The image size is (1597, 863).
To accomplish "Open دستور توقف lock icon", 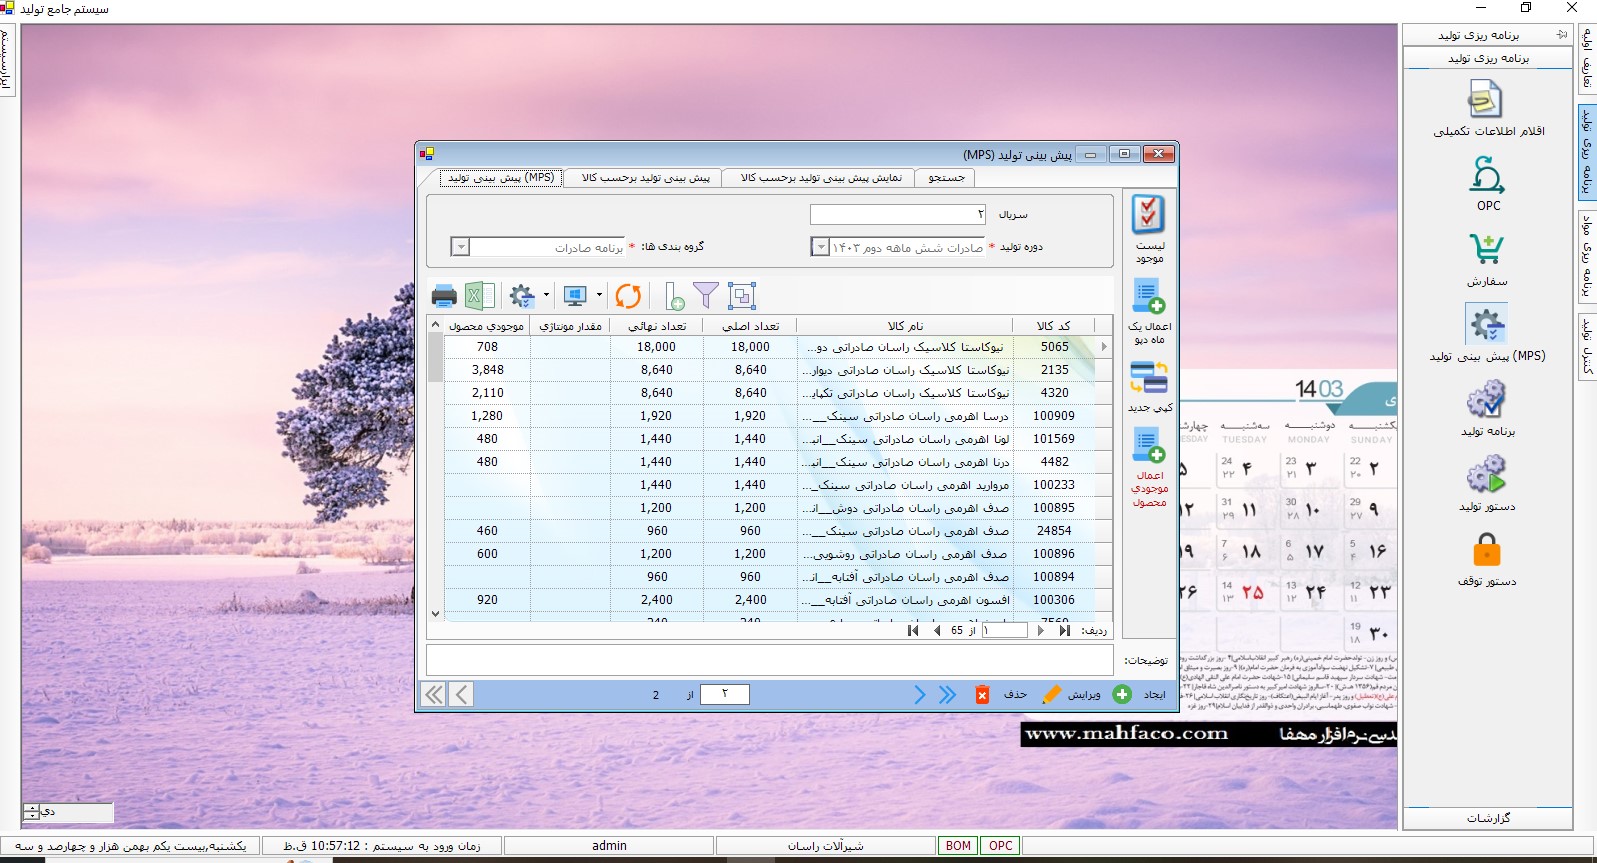I will pos(1487,551).
